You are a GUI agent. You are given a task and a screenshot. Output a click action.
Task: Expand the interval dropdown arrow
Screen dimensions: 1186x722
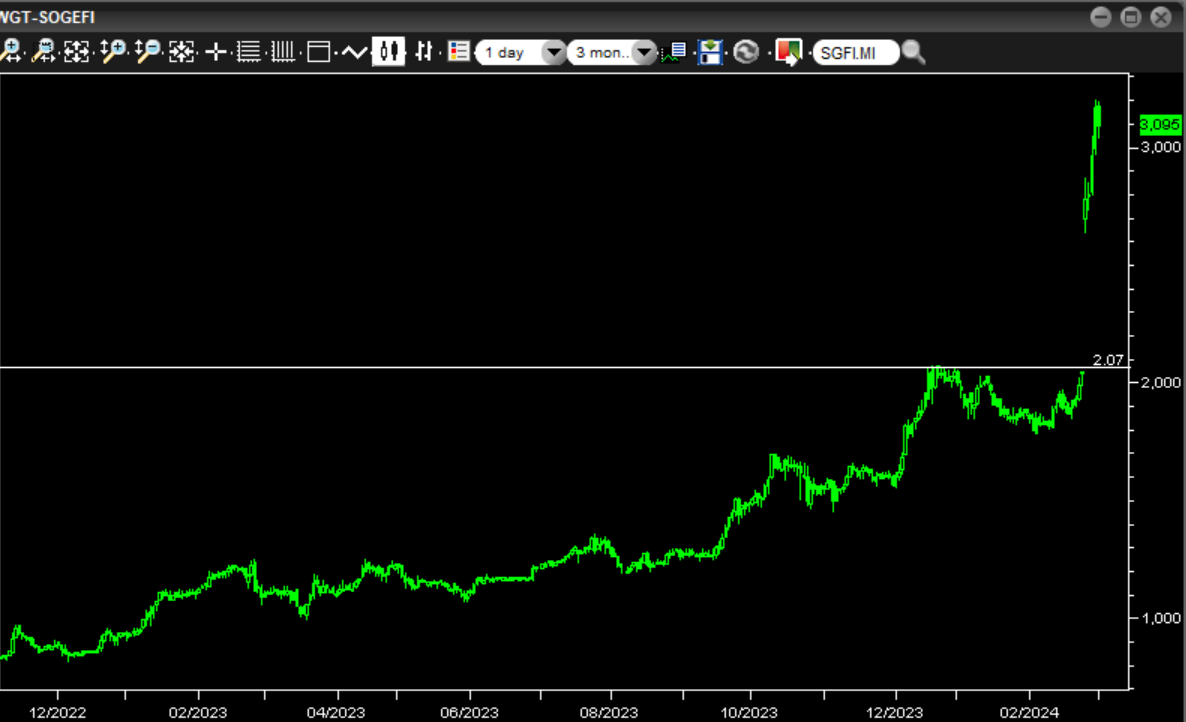pyautogui.click(x=554, y=52)
